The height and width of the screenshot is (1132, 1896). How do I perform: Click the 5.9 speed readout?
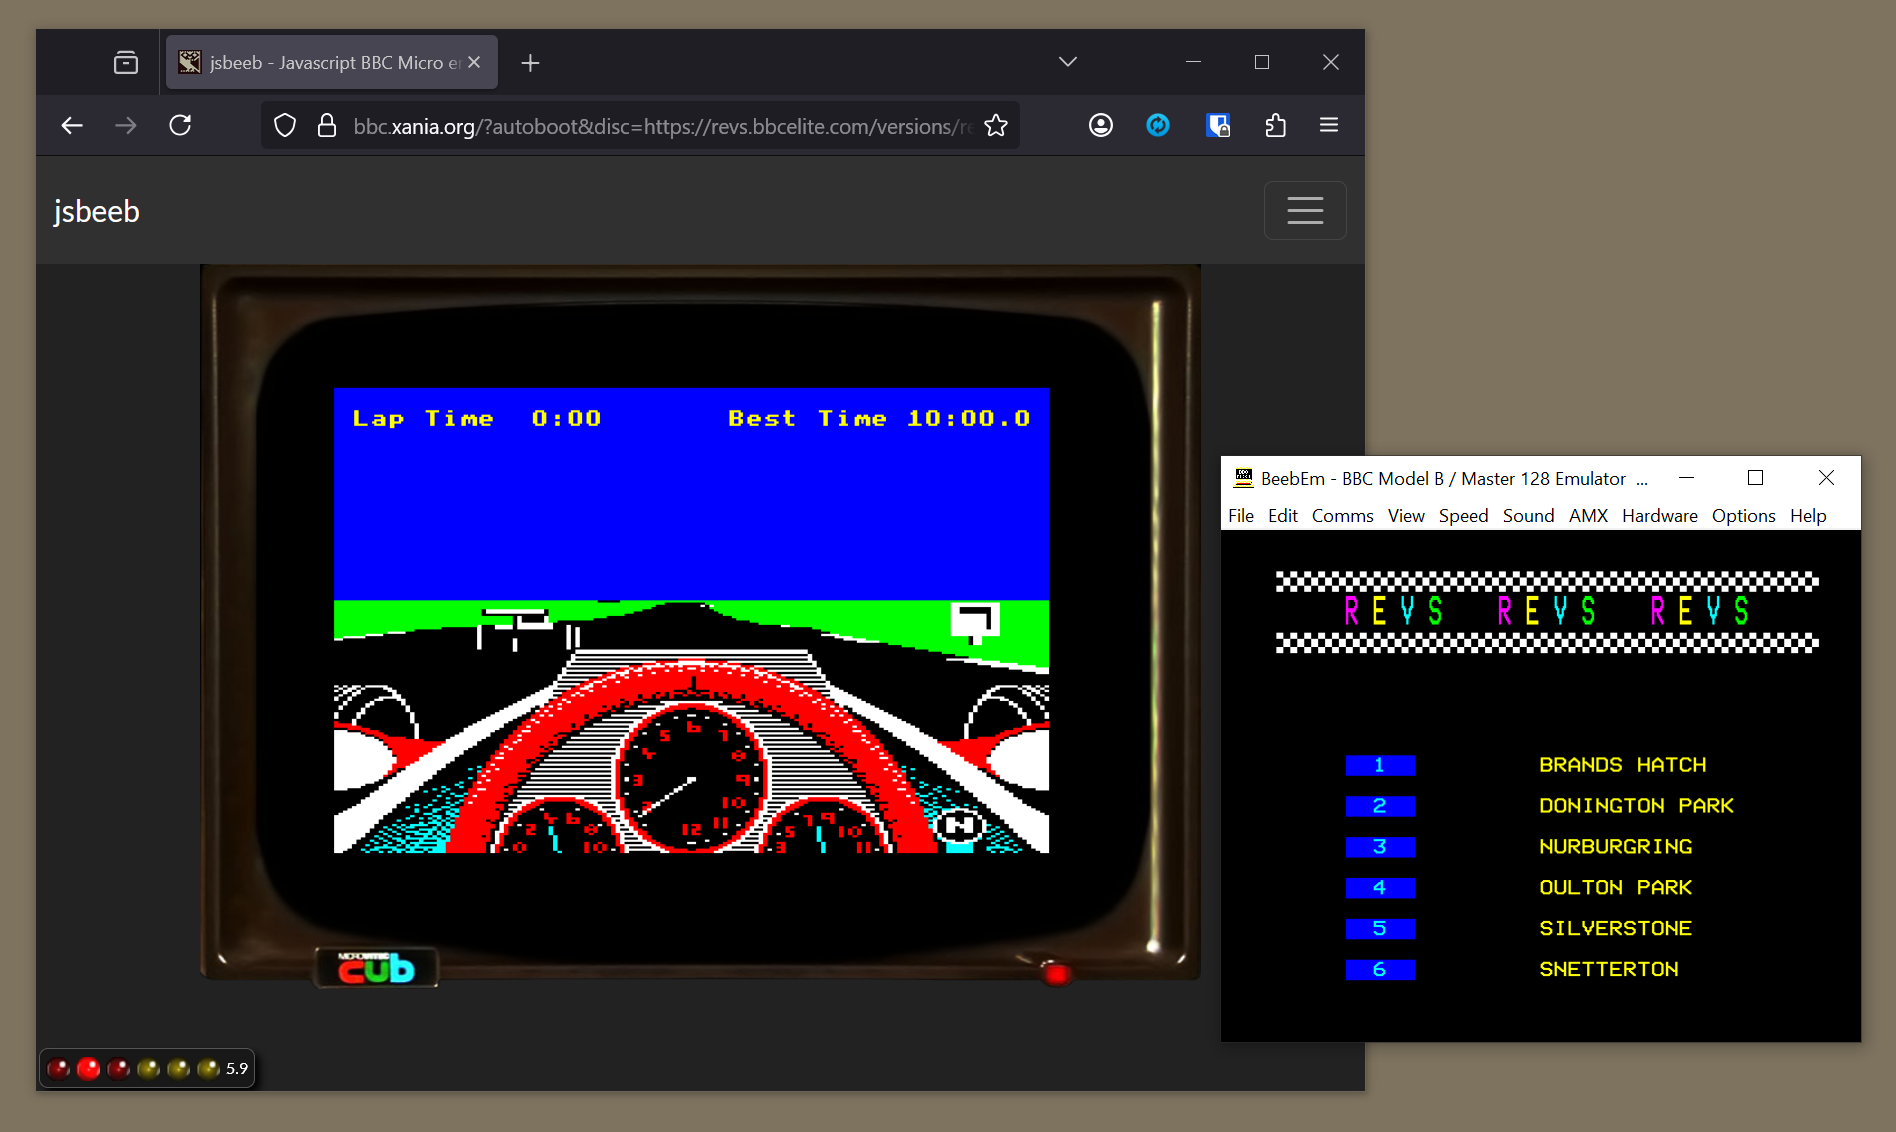click(237, 1069)
